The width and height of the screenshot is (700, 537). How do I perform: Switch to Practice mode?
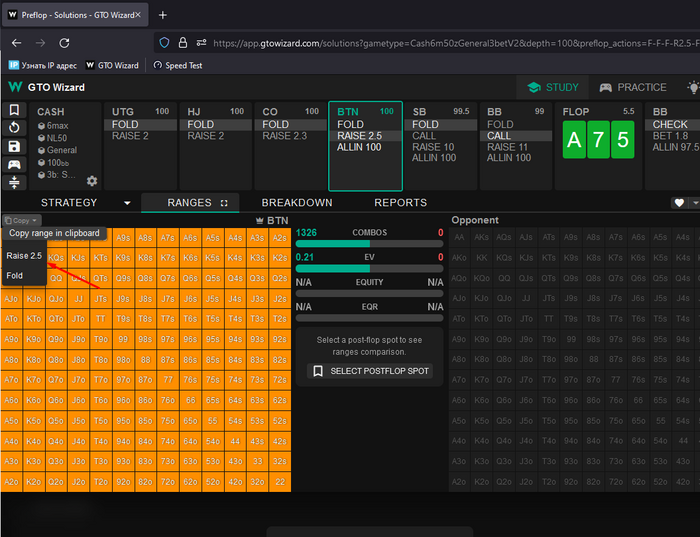pyautogui.click(x=631, y=87)
